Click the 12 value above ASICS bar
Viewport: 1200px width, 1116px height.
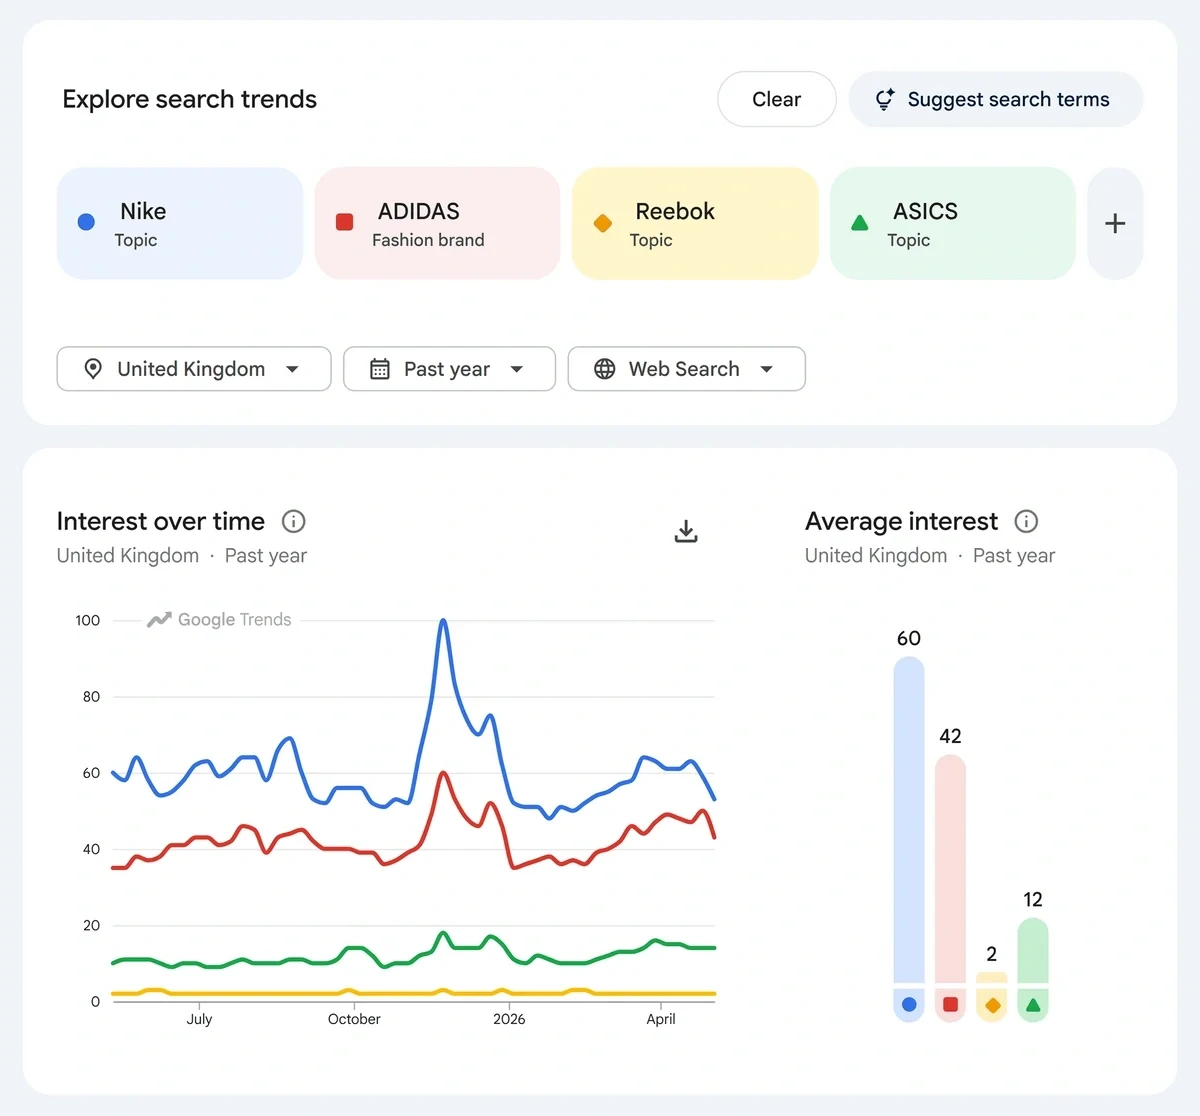click(1033, 899)
